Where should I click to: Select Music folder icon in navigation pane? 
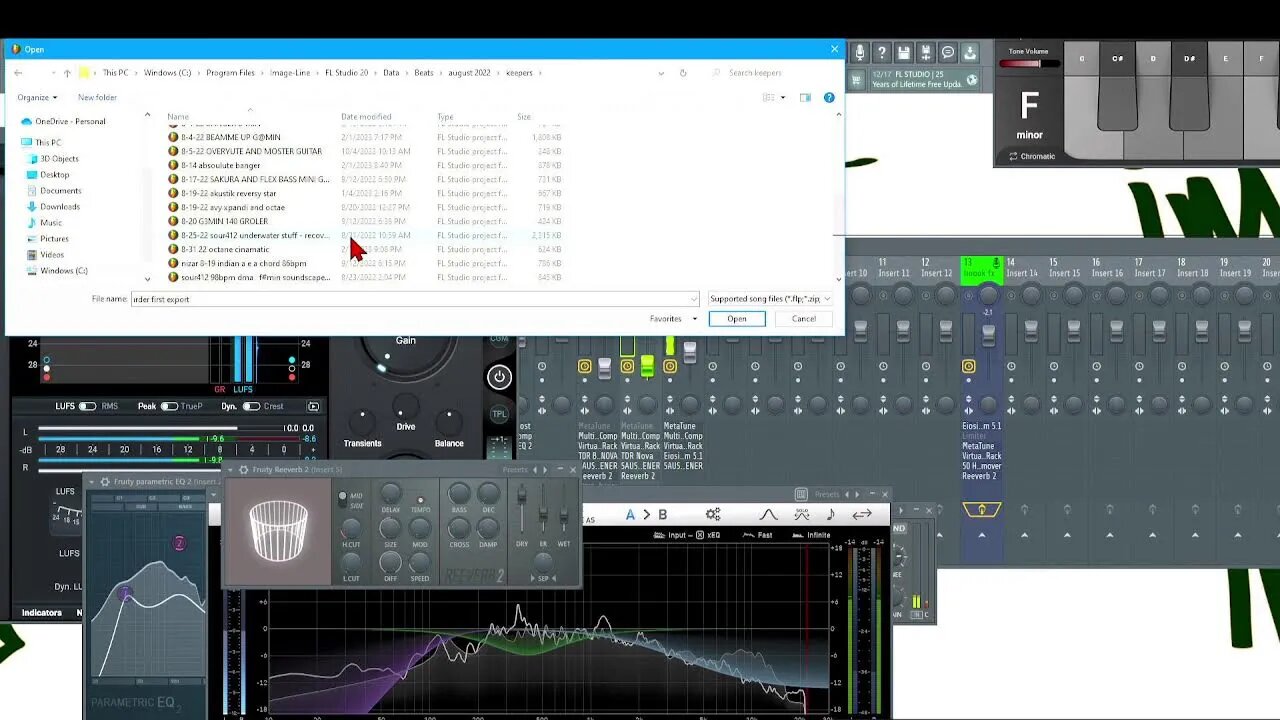[x=32, y=223]
